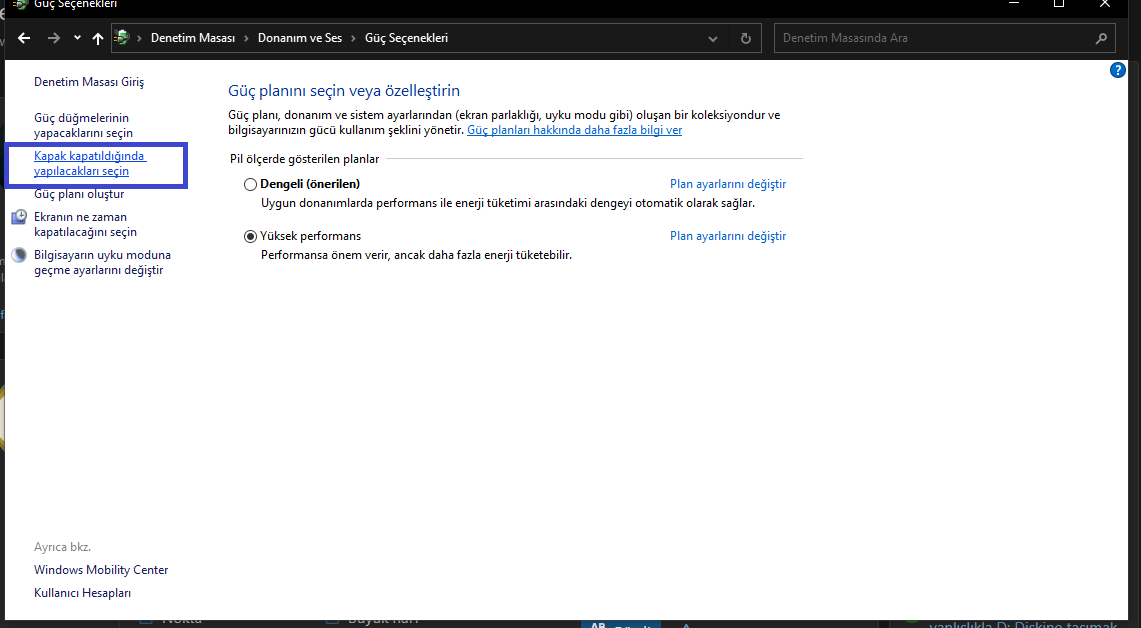Expand chevron after Donanım ve Ses breadcrumb
The image size is (1141, 628).
pos(354,38)
